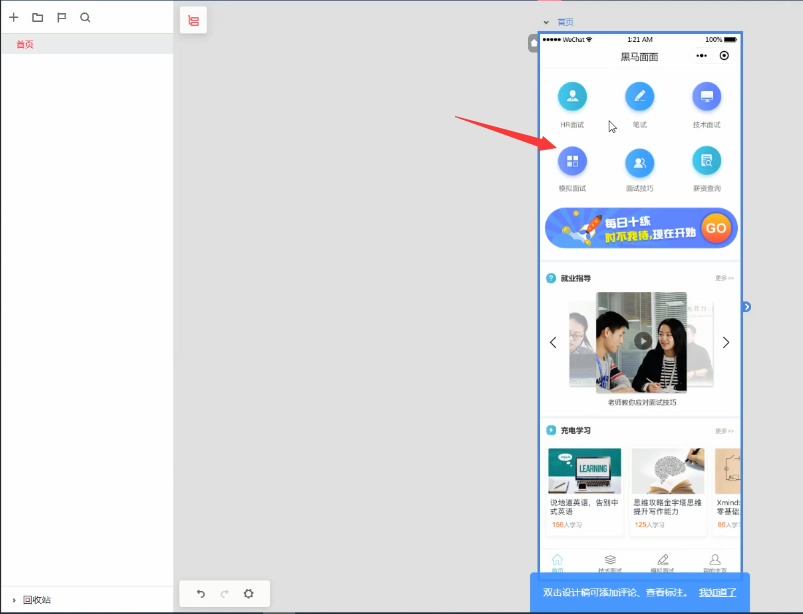The image size is (803, 614).
Task: Click the mini program close target icon
Action: coord(724,56)
